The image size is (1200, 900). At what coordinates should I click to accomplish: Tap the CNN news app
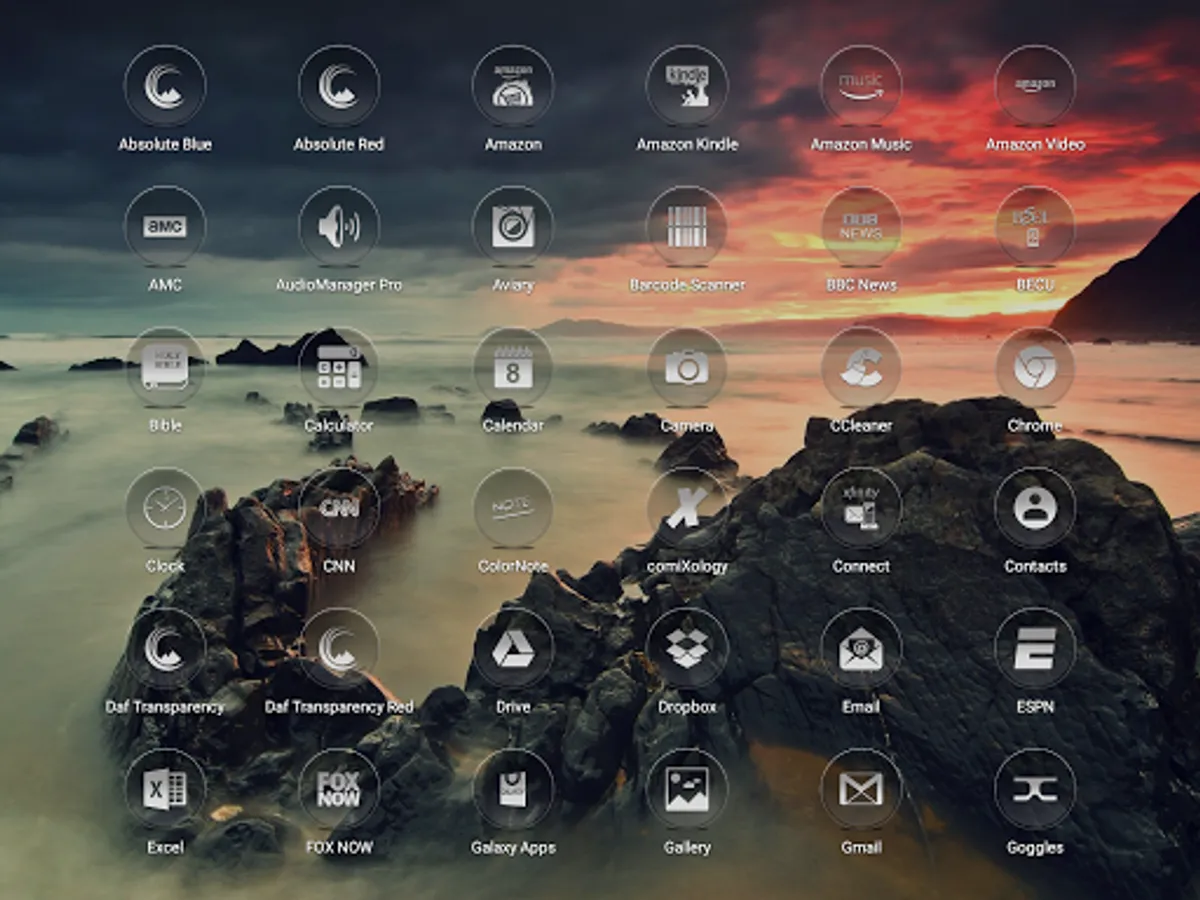[339, 509]
